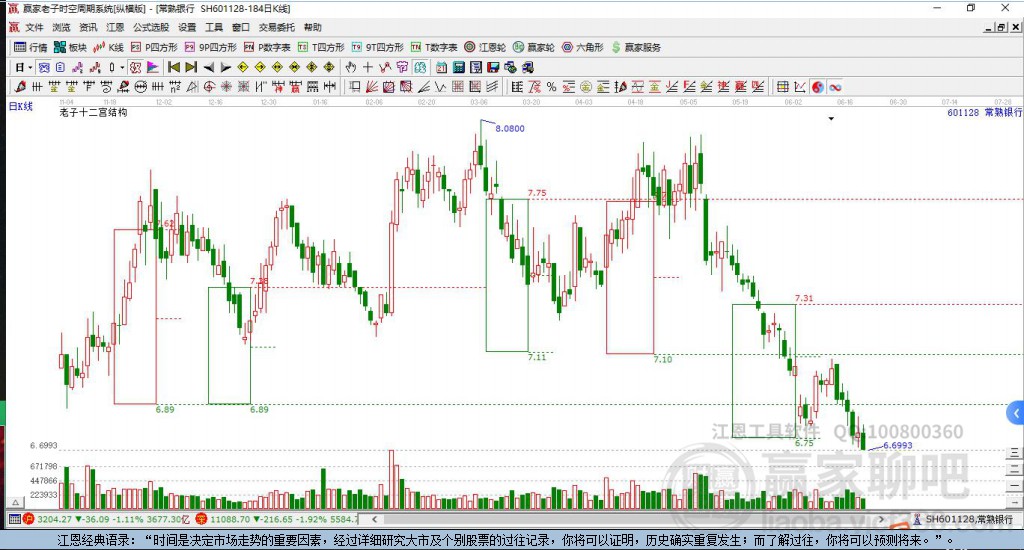Select the percent % tool icon
This screenshot has height=550, width=1024.
pyautogui.click(x=552, y=86)
